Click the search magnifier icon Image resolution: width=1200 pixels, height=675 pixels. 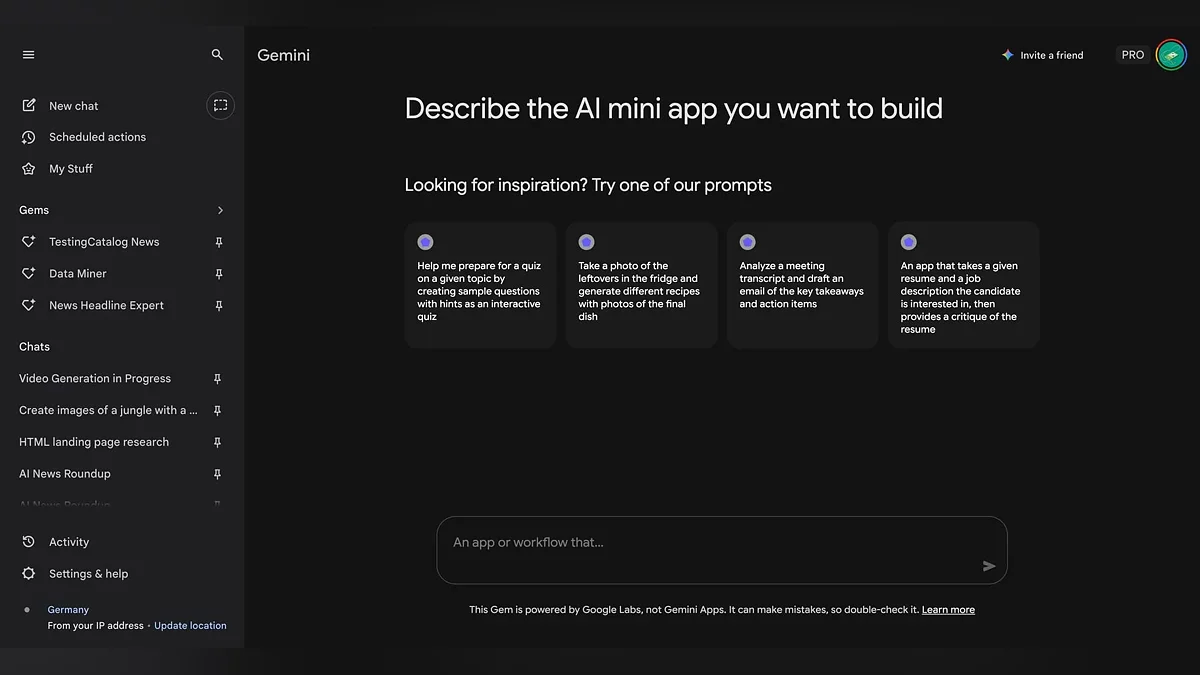click(x=217, y=55)
